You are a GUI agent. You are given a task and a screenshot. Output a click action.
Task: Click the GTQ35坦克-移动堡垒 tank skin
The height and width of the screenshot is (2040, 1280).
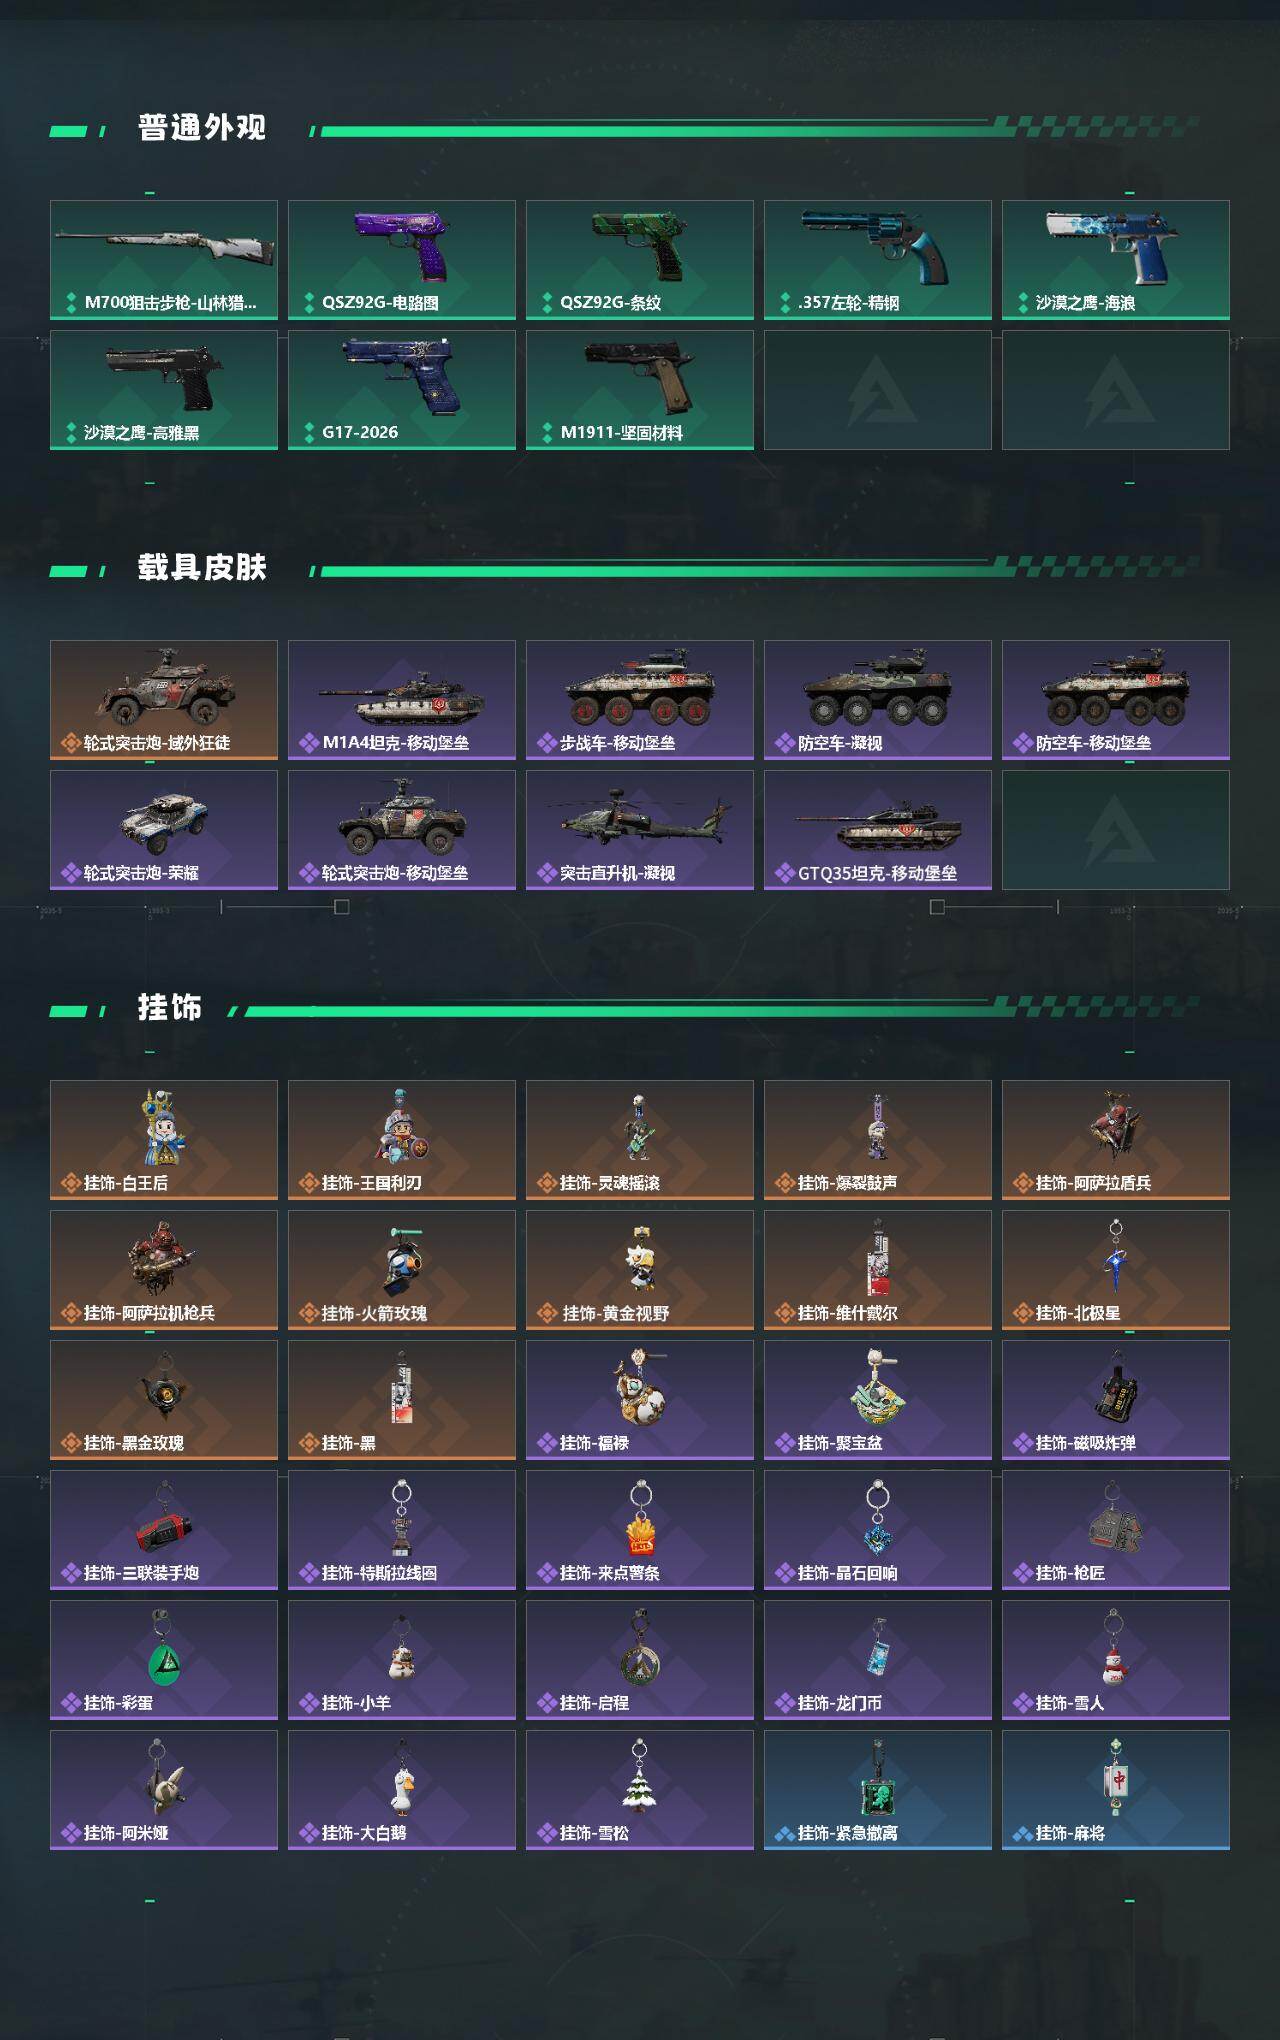pos(878,830)
